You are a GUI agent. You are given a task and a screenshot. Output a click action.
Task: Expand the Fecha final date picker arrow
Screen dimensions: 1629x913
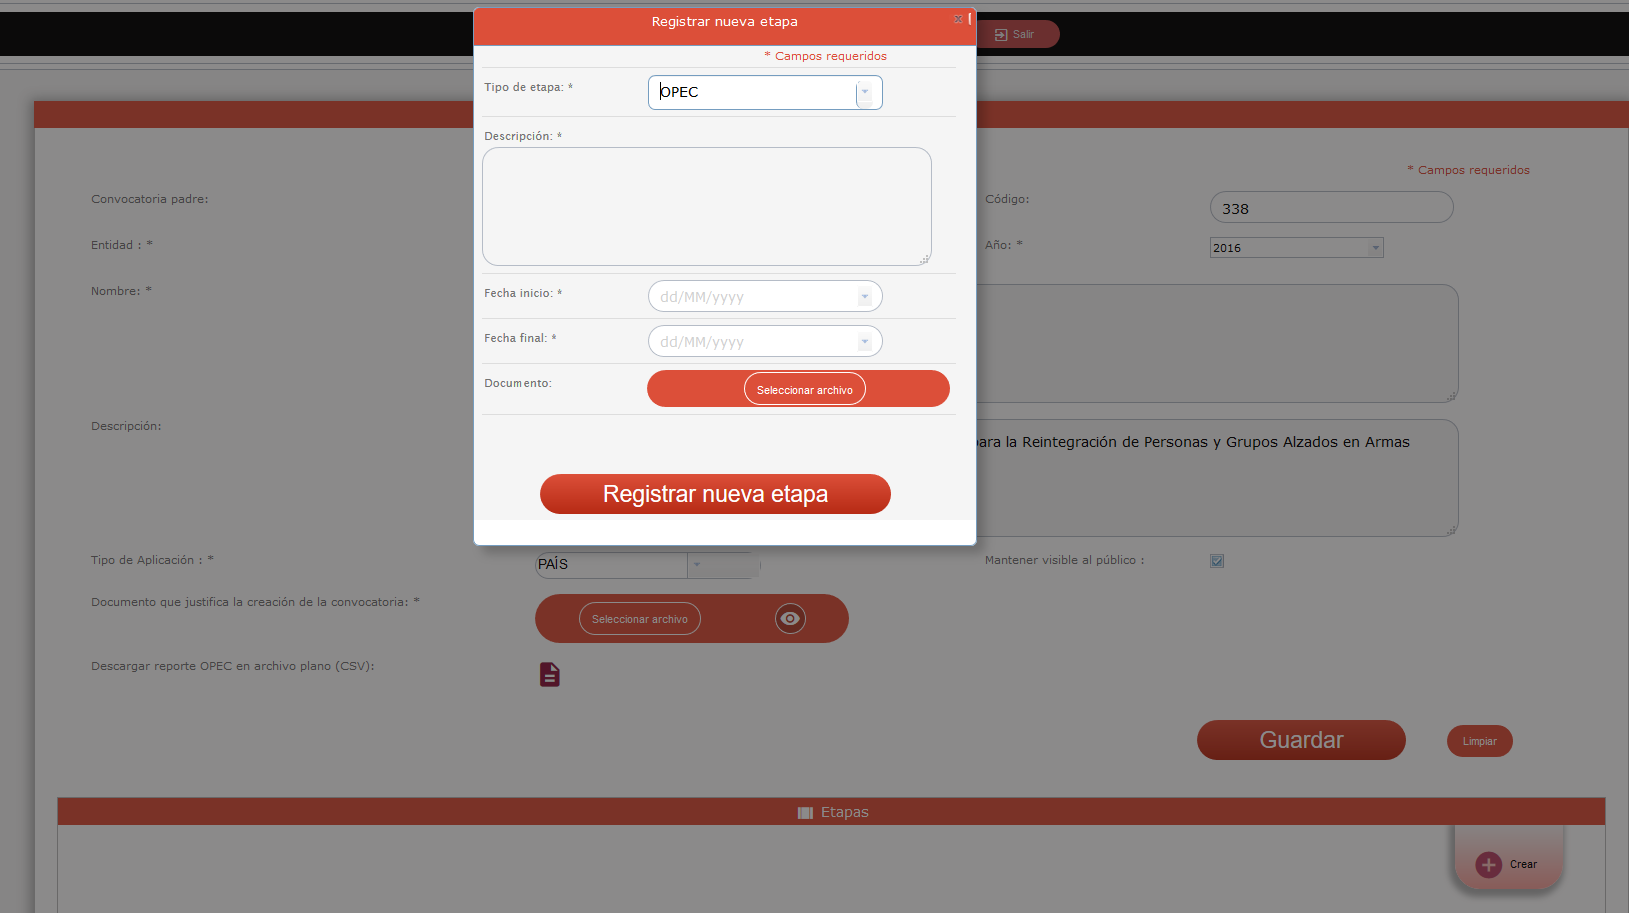(x=865, y=342)
